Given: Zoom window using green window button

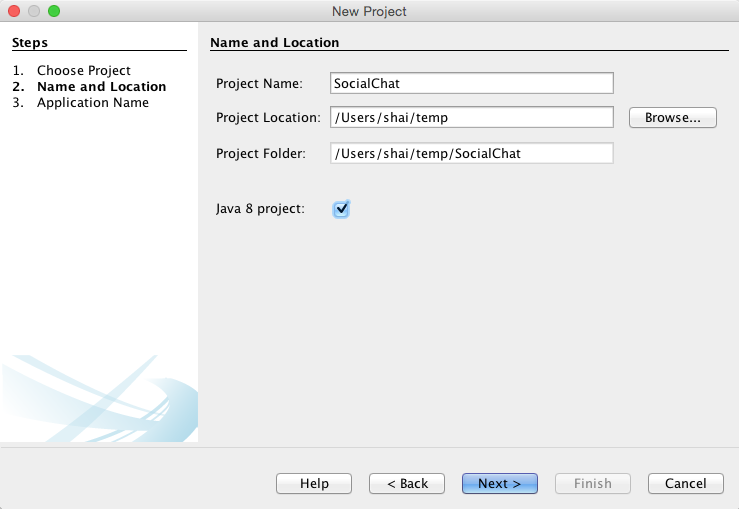Looking at the screenshot, I should (54, 11).
